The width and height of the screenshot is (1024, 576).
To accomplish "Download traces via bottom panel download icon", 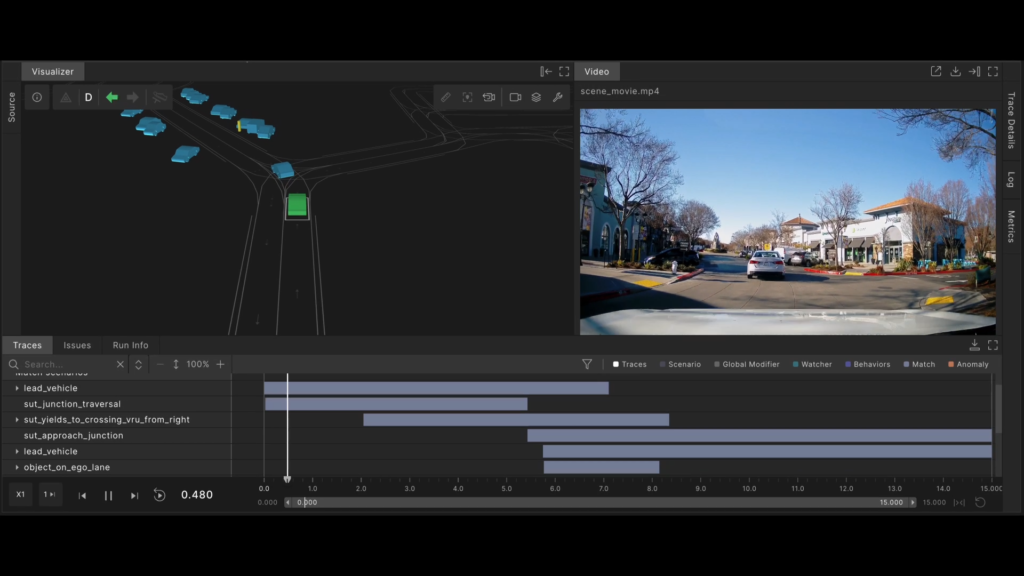I will tap(974, 345).
